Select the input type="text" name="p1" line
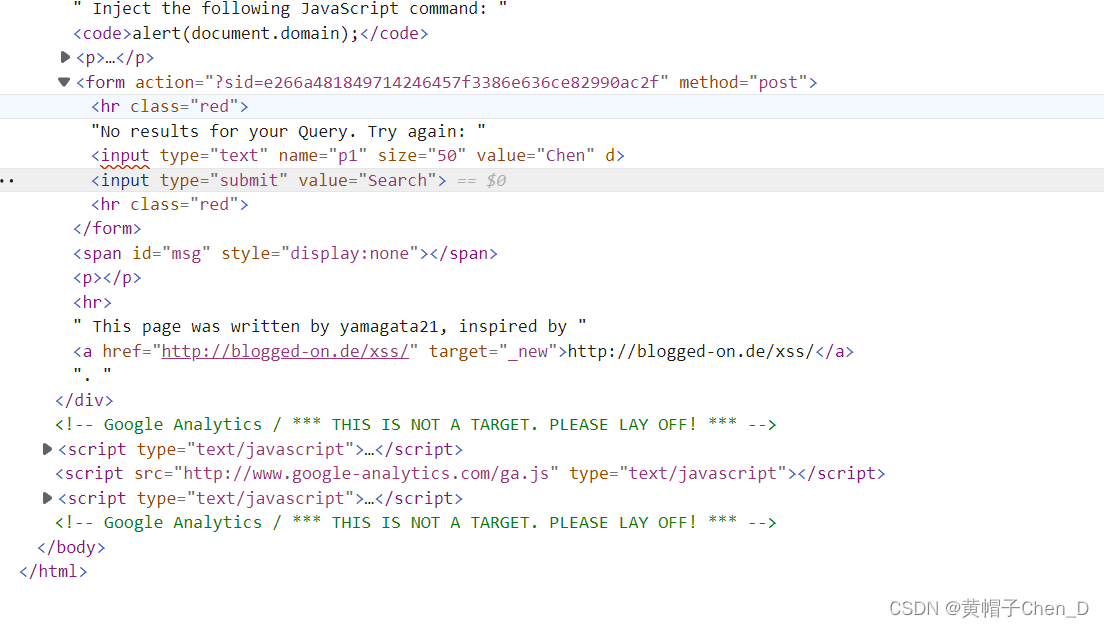Screen dimensions: 1104x628 click(357, 156)
